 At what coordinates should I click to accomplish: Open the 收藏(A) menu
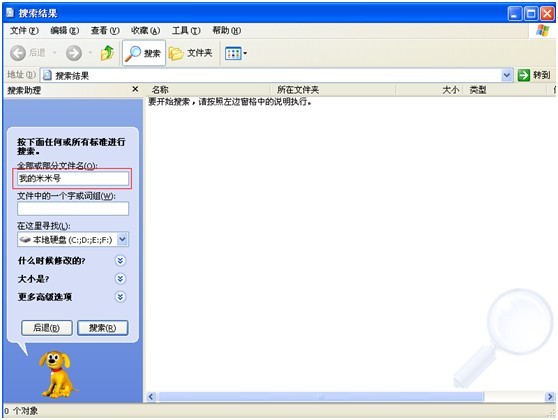pos(145,31)
